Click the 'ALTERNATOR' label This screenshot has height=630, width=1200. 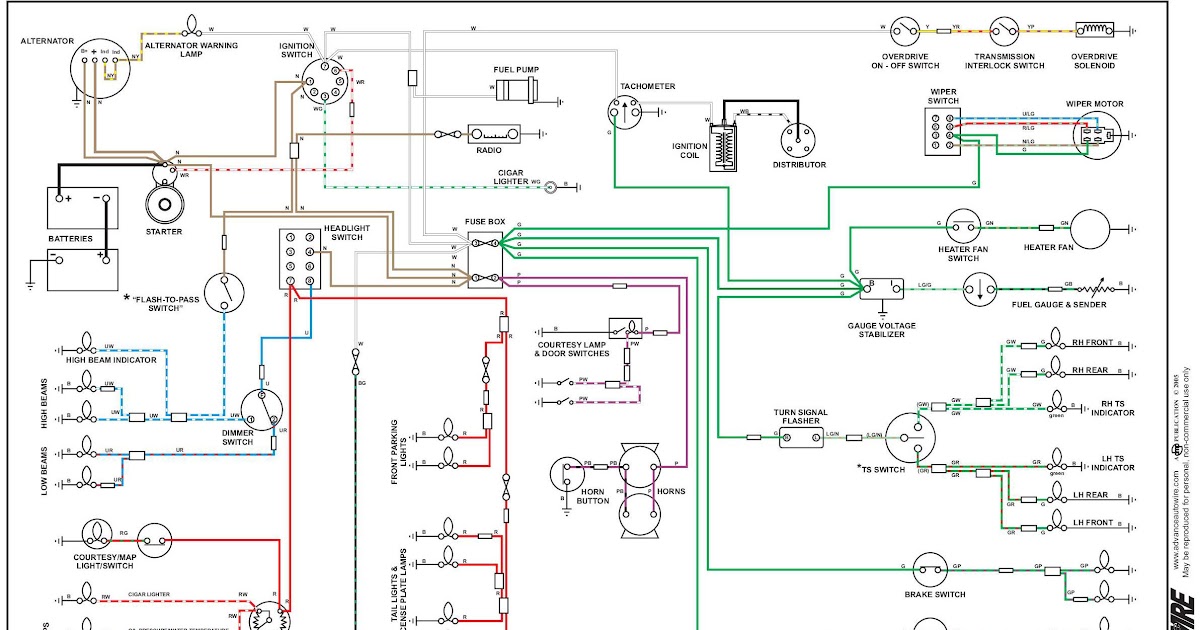coord(49,41)
